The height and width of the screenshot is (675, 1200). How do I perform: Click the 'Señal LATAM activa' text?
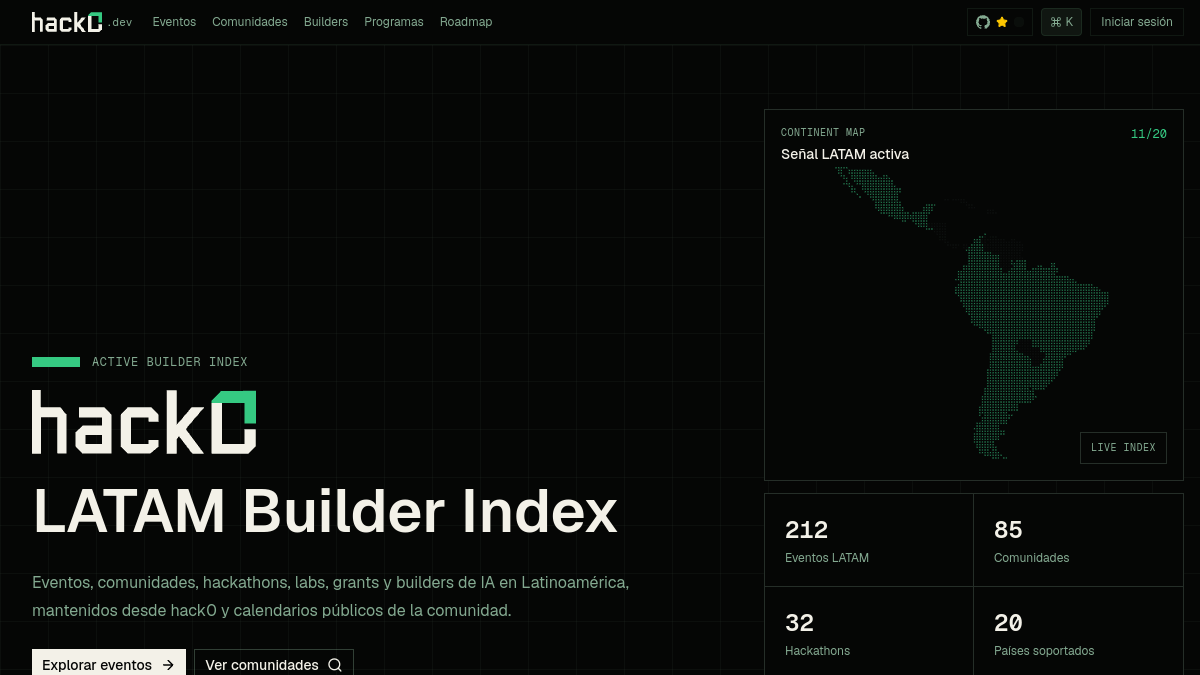click(x=845, y=154)
